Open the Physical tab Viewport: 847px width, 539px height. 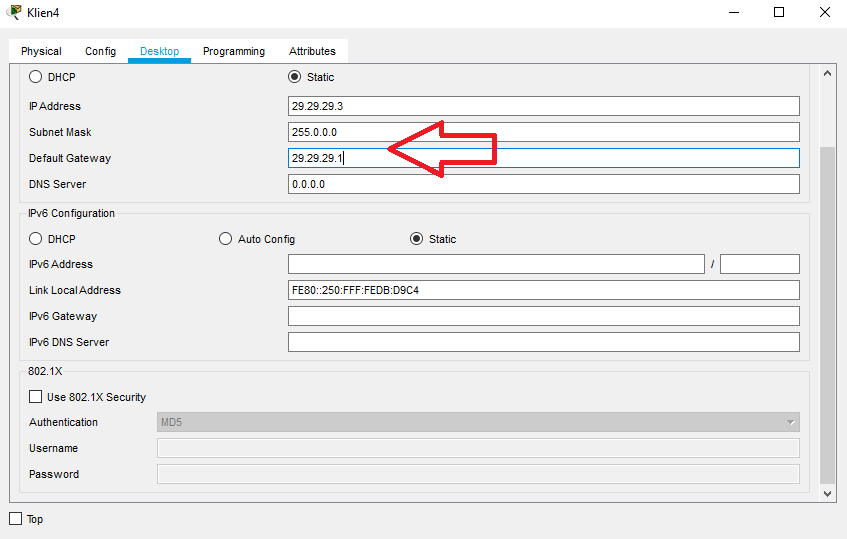click(x=41, y=51)
